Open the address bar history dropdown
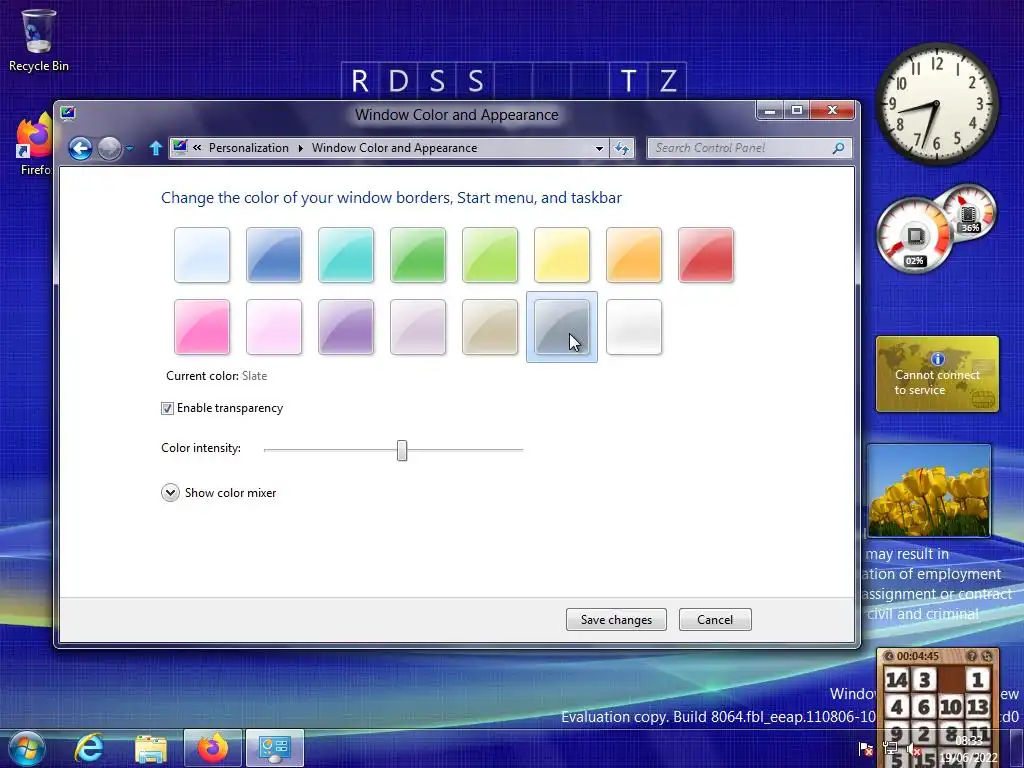 click(599, 148)
